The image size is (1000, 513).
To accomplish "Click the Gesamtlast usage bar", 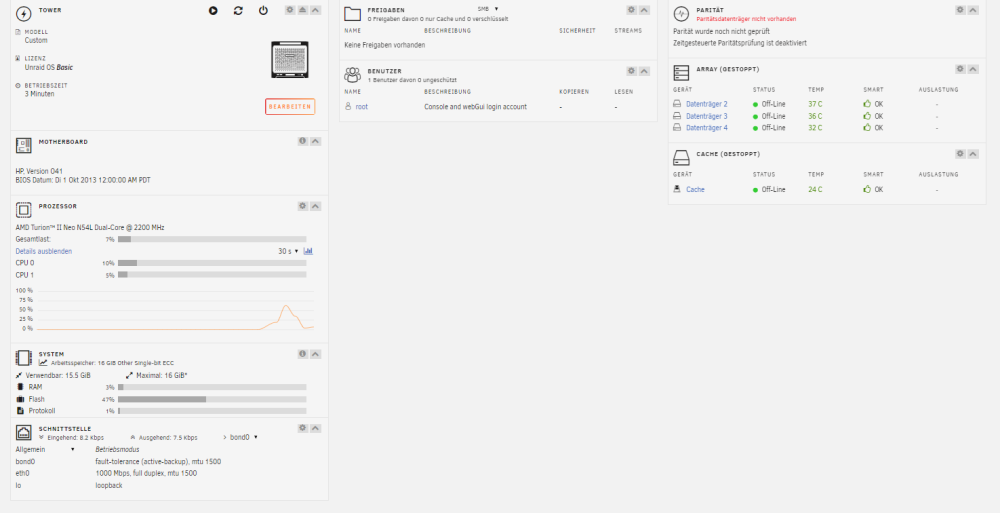I will [x=212, y=239].
